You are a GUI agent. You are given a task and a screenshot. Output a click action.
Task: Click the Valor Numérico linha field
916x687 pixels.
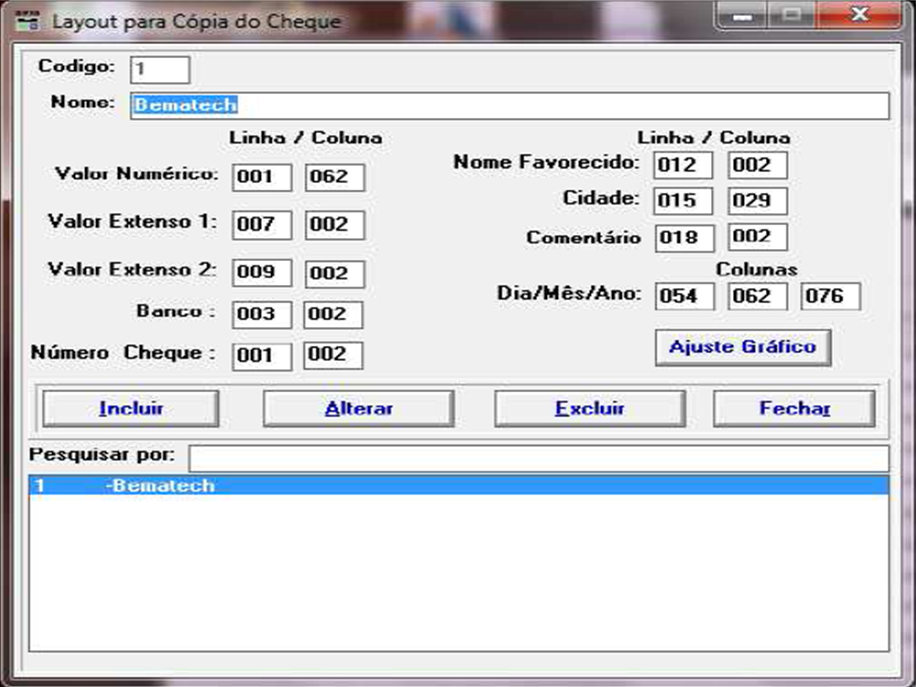coord(262,178)
